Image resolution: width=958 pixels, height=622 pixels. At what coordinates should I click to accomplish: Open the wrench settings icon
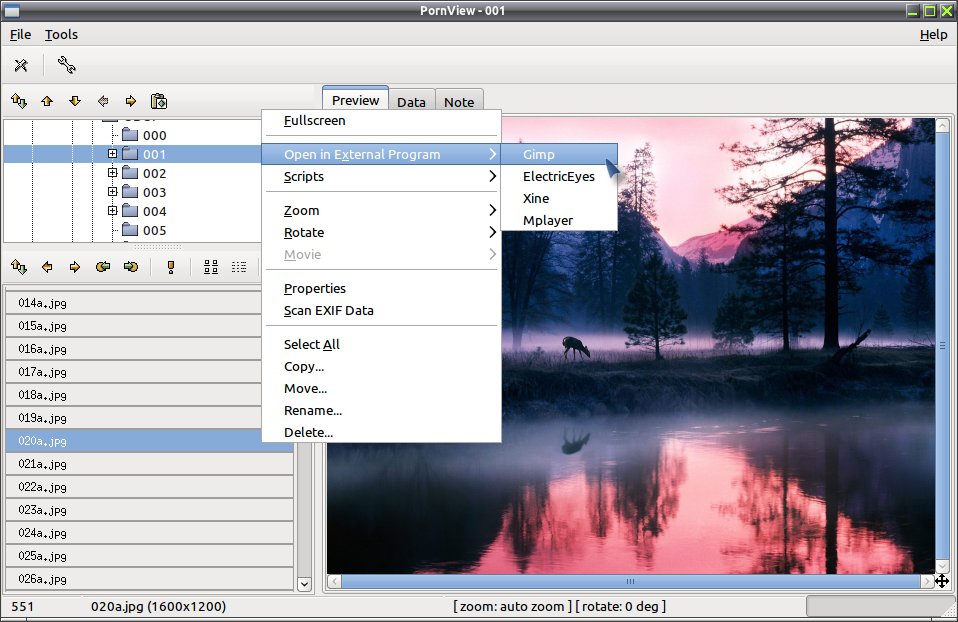tap(66, 65)
